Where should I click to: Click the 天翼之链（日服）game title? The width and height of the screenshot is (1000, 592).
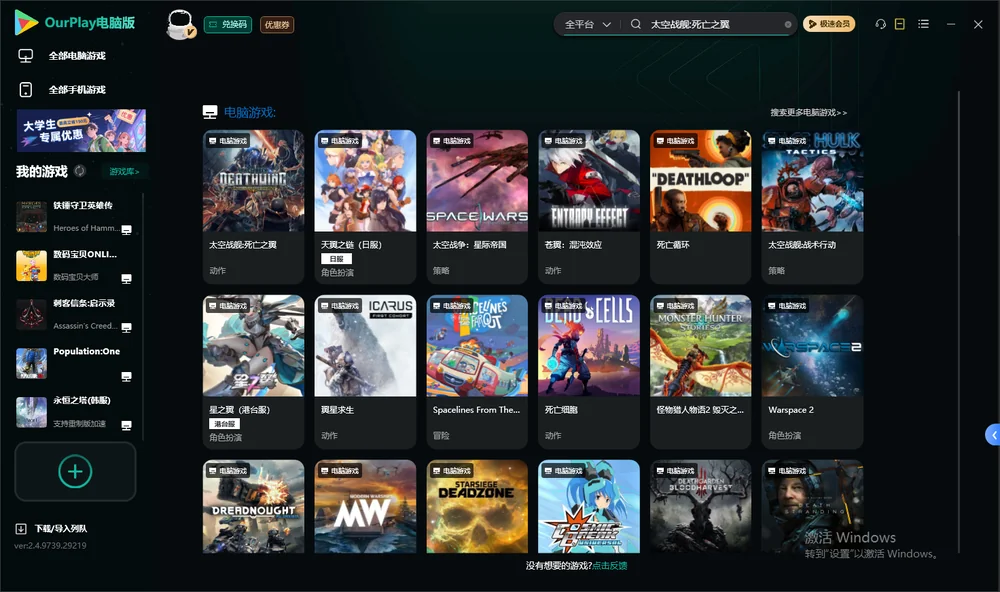351,245
